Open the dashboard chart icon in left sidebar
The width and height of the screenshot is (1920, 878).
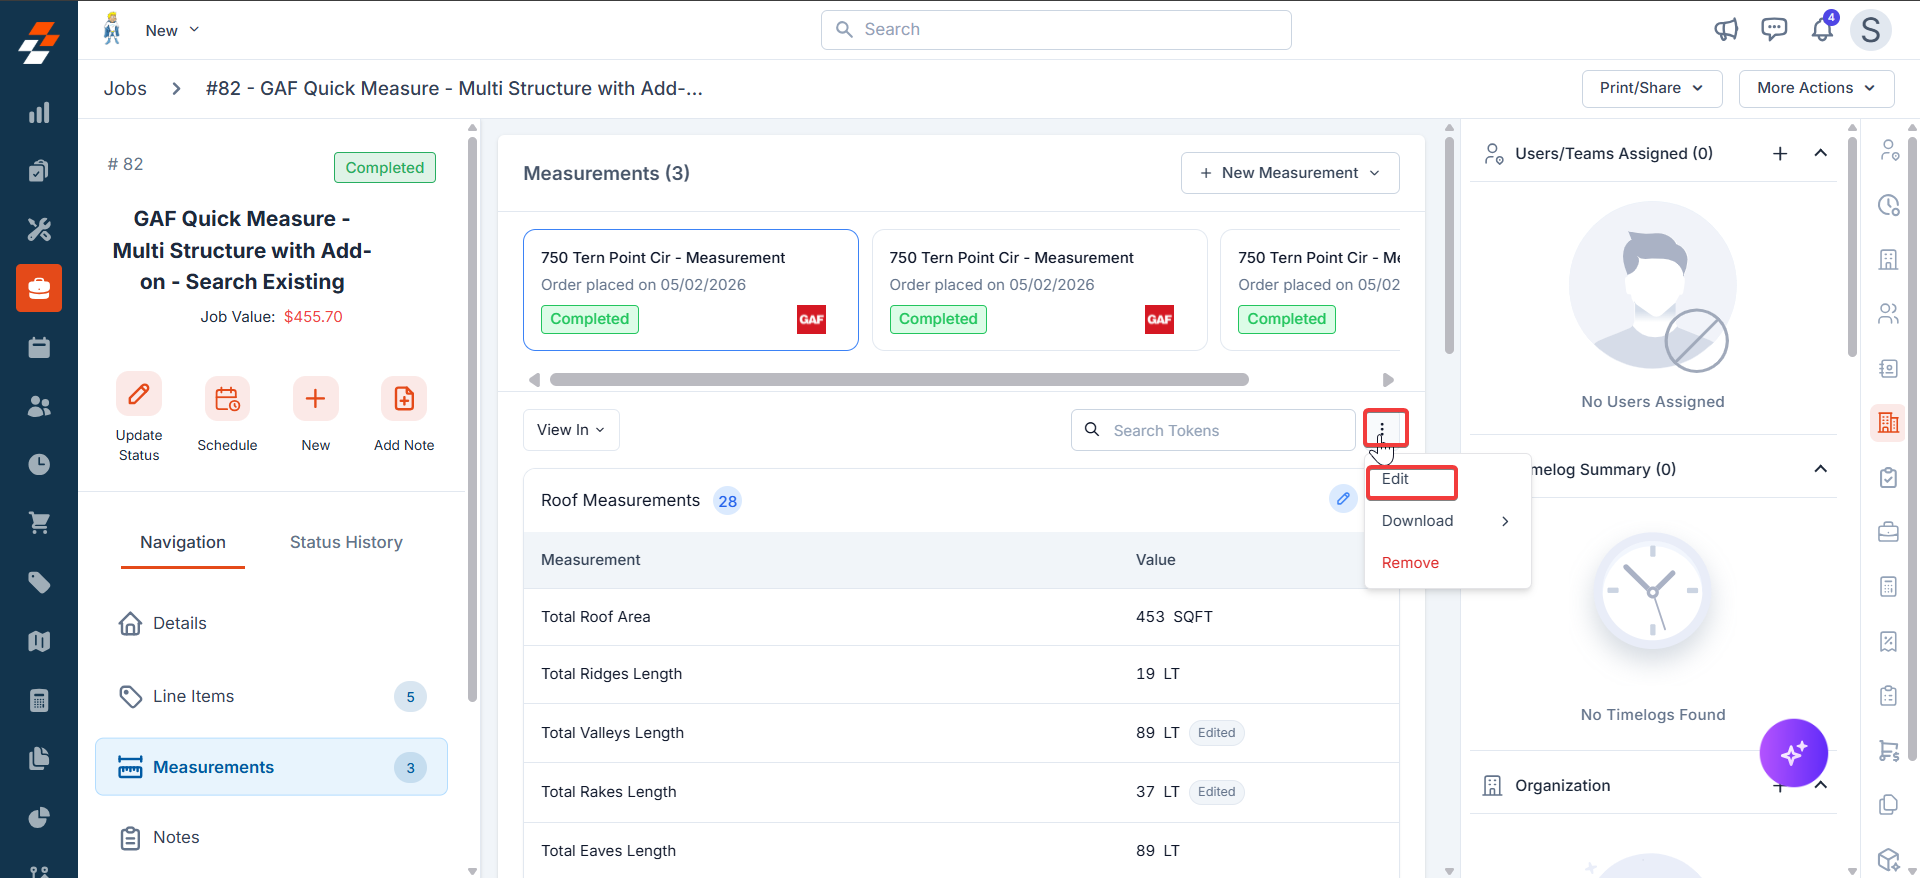[x=39, y=113]
